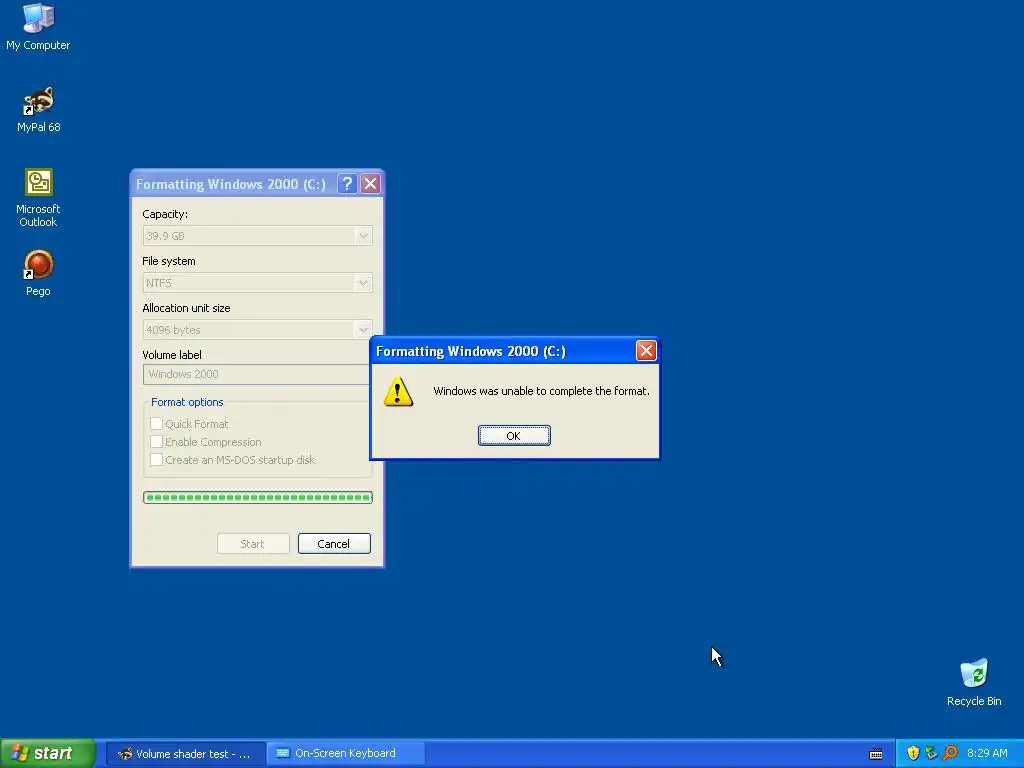
Task: Click OK to dismiss the format error
Action: click(x=514, y=436)
